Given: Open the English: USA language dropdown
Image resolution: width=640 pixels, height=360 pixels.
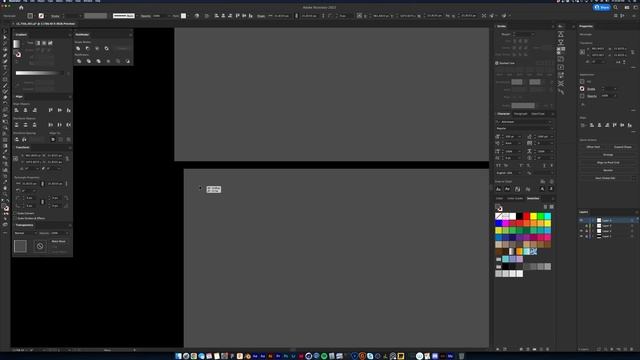Looking at the screenshot, I should point(509,173).
